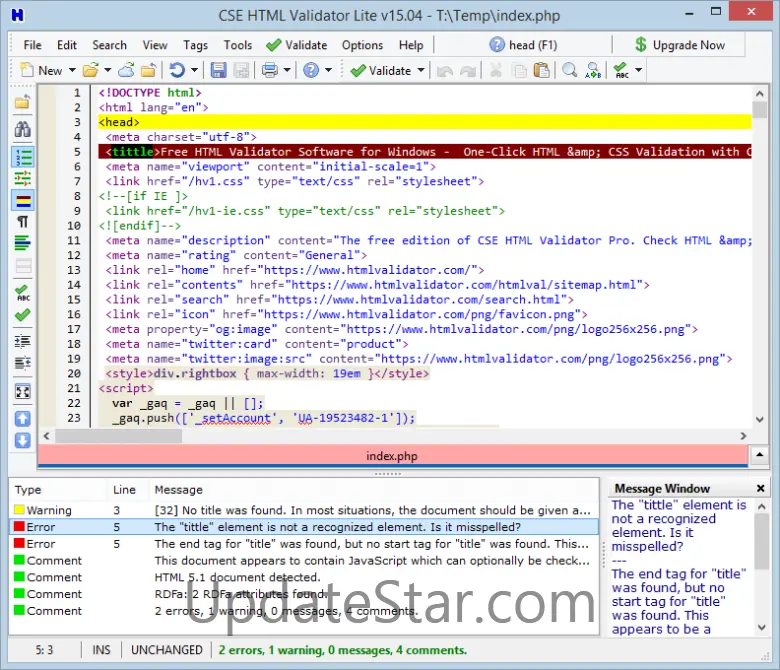Click the Type column header
This screenshot has height=670, width=780.
click(x=58, y=490)
